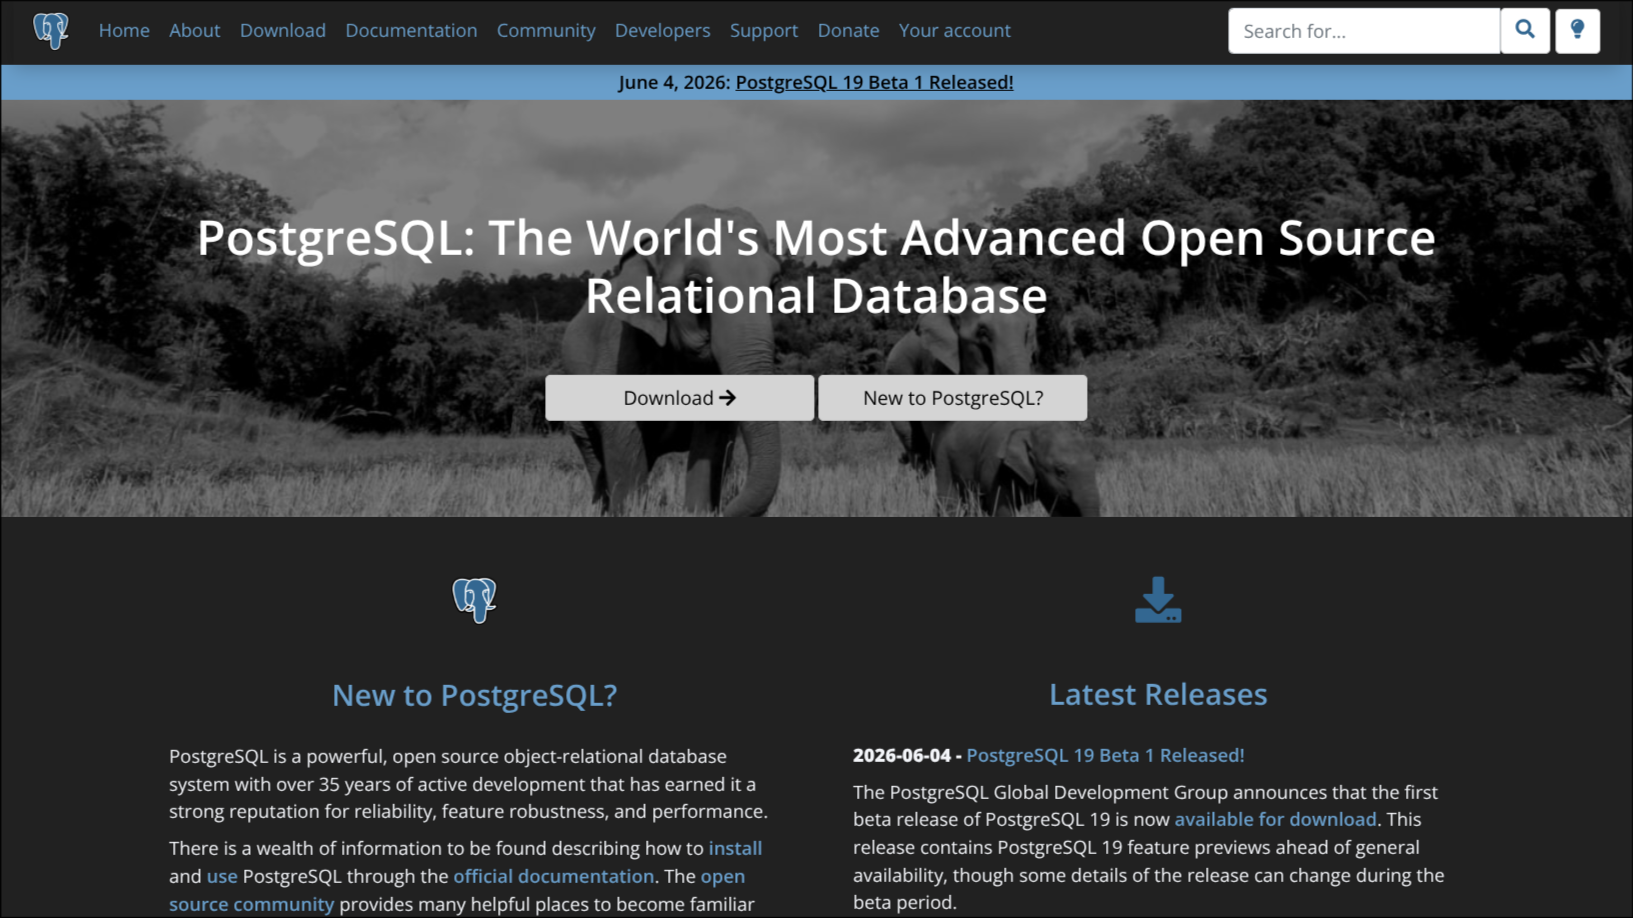Image resolution: width=1633 pixels, height=918 pixels.
Task: Open the Donate navbar link
Action: click(x=848, y=31)
